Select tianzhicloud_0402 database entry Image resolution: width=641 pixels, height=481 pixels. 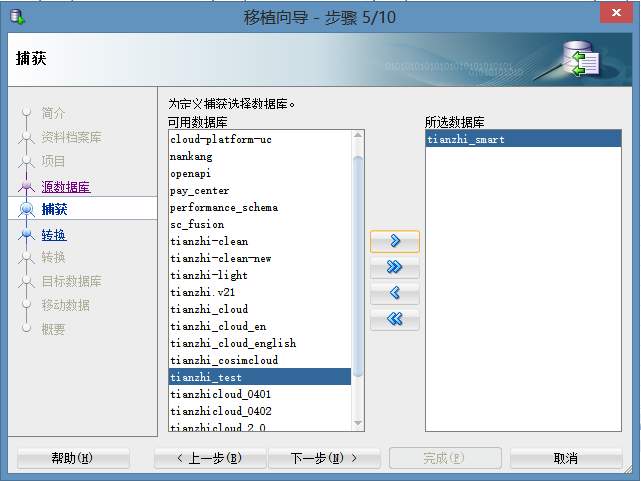(x=260, y=411)
